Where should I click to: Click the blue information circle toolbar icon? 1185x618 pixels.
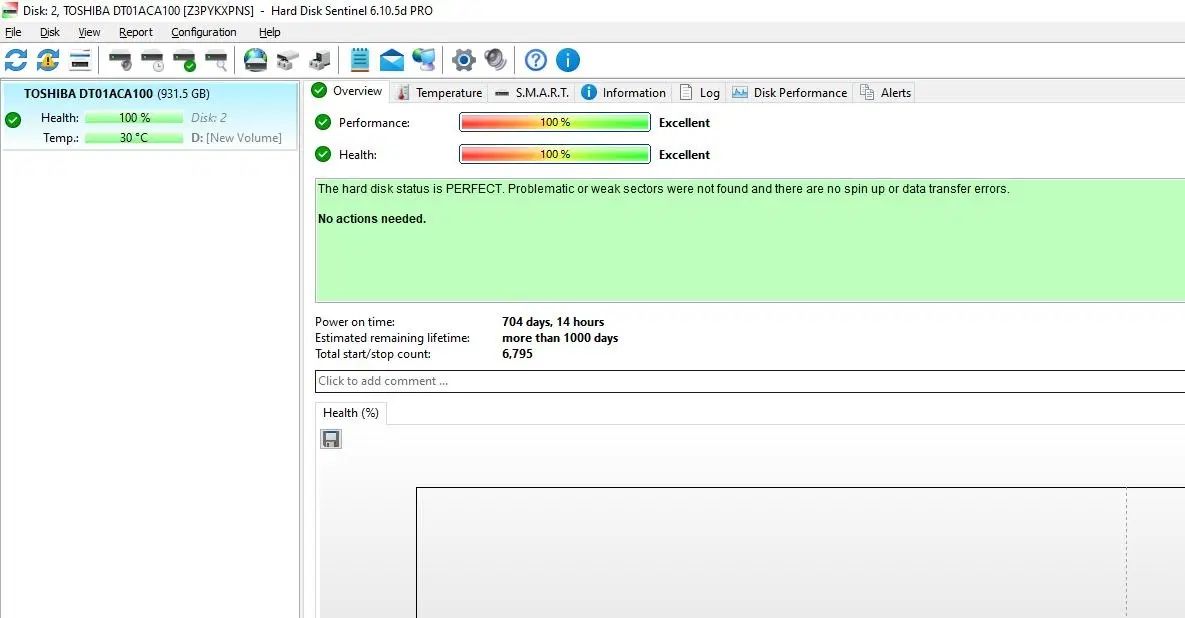tap(568, 60)
